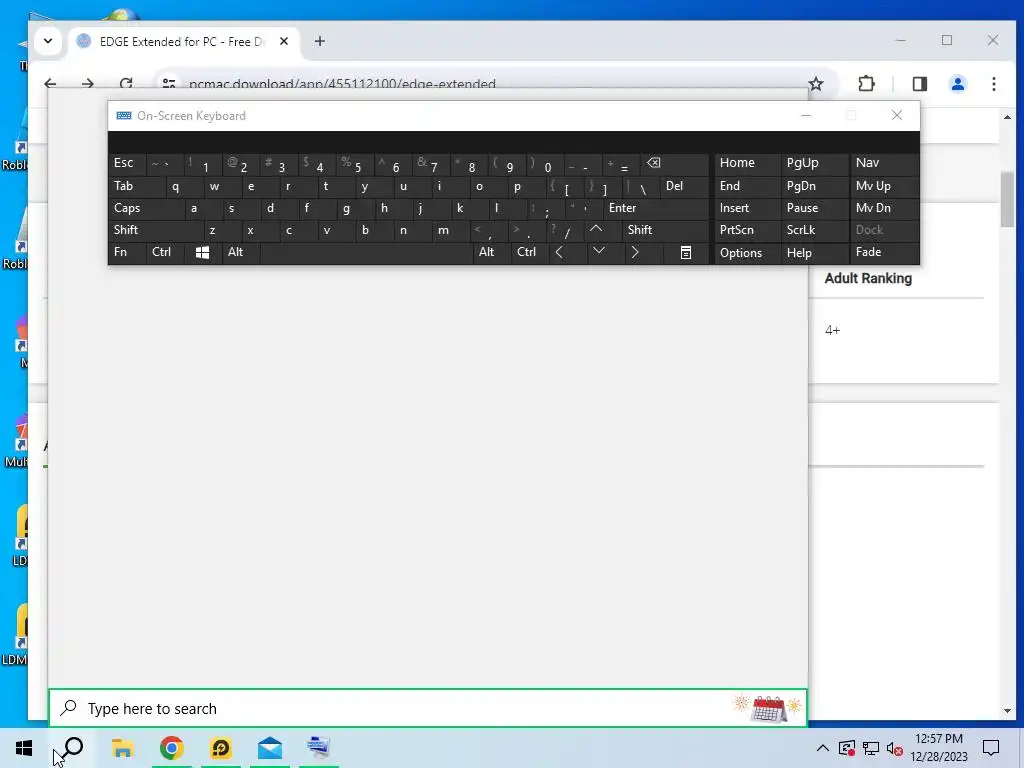This screenshot has width=1024, height=768.
Task: Open Chrome three-dot menu
Action: click(x=993, y=84)
